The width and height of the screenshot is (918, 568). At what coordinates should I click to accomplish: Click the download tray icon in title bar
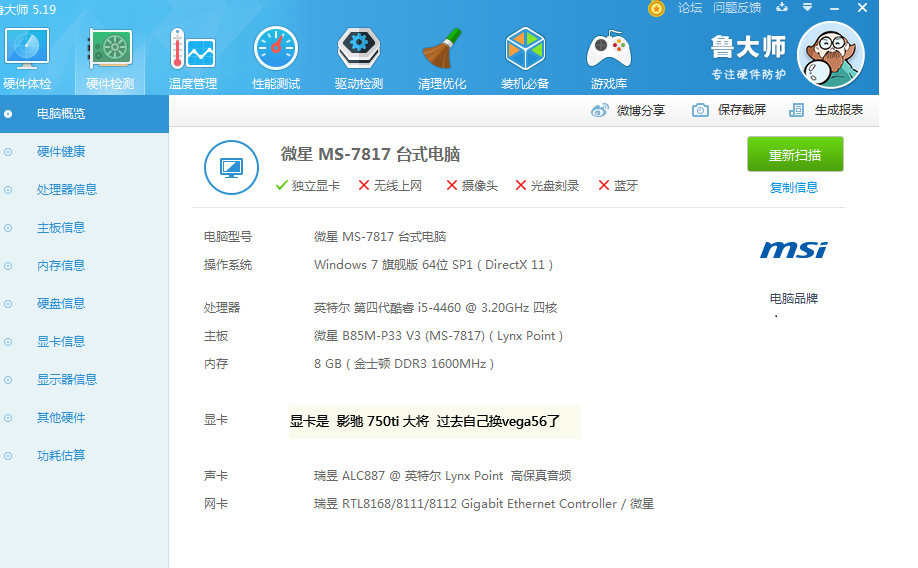point(782,8)
